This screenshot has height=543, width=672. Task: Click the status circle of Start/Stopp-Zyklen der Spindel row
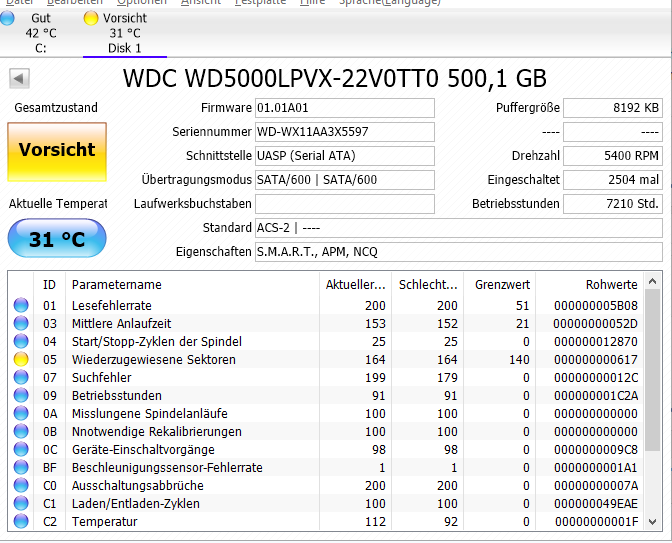click(x=21, y=341)
